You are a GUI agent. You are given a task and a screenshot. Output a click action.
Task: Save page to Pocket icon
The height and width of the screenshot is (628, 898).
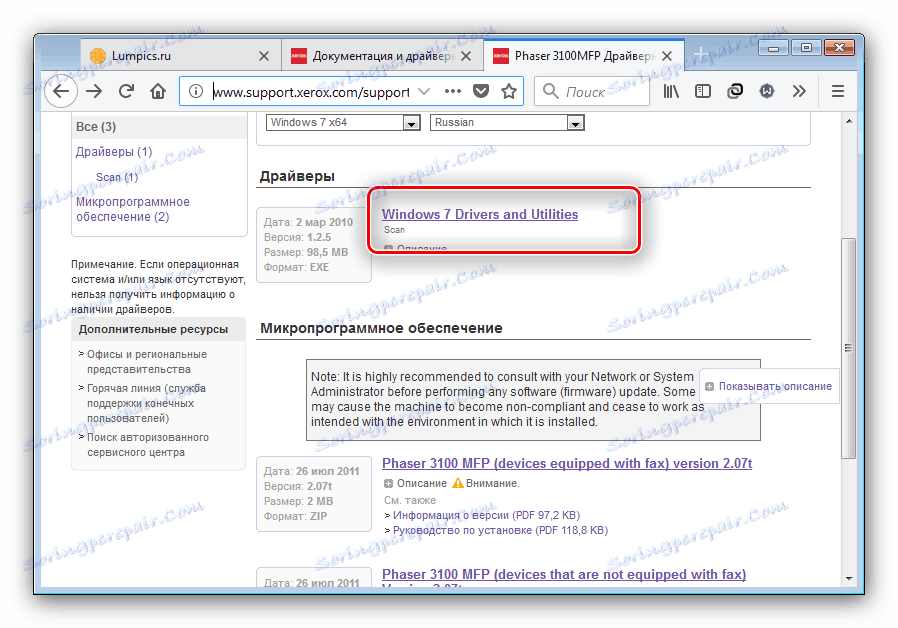481,91
